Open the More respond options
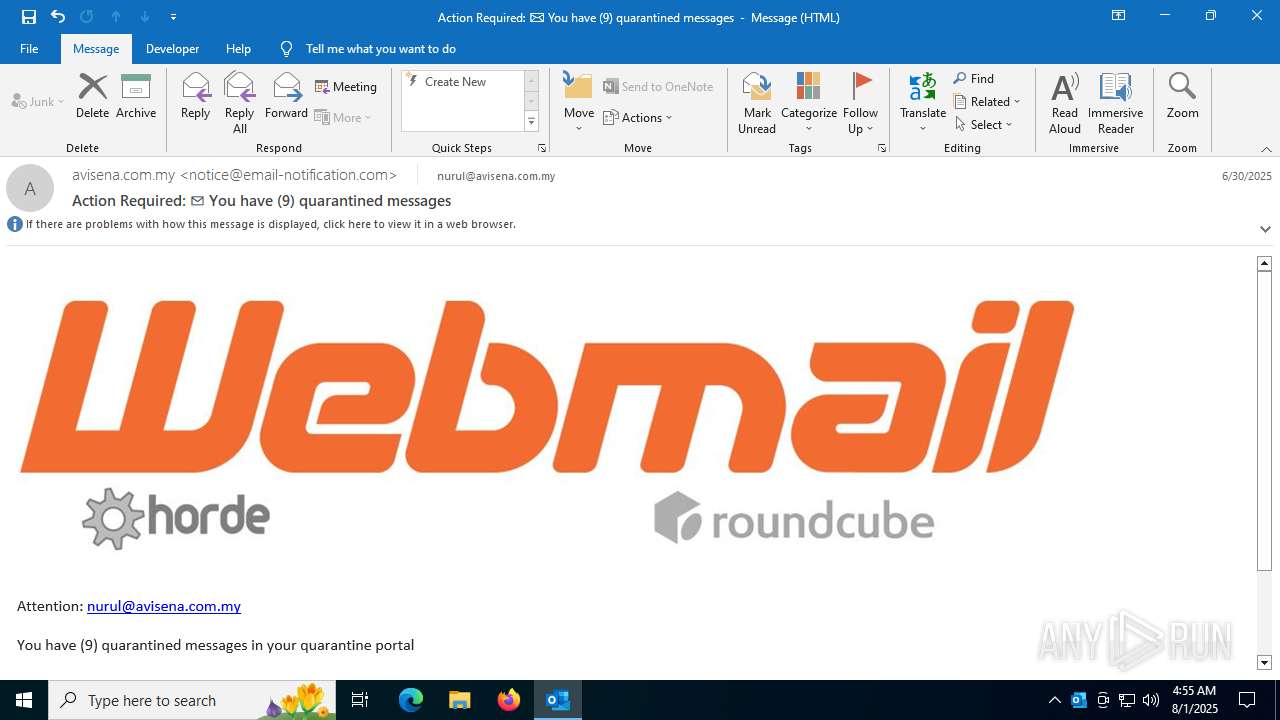 pos(343,117)
